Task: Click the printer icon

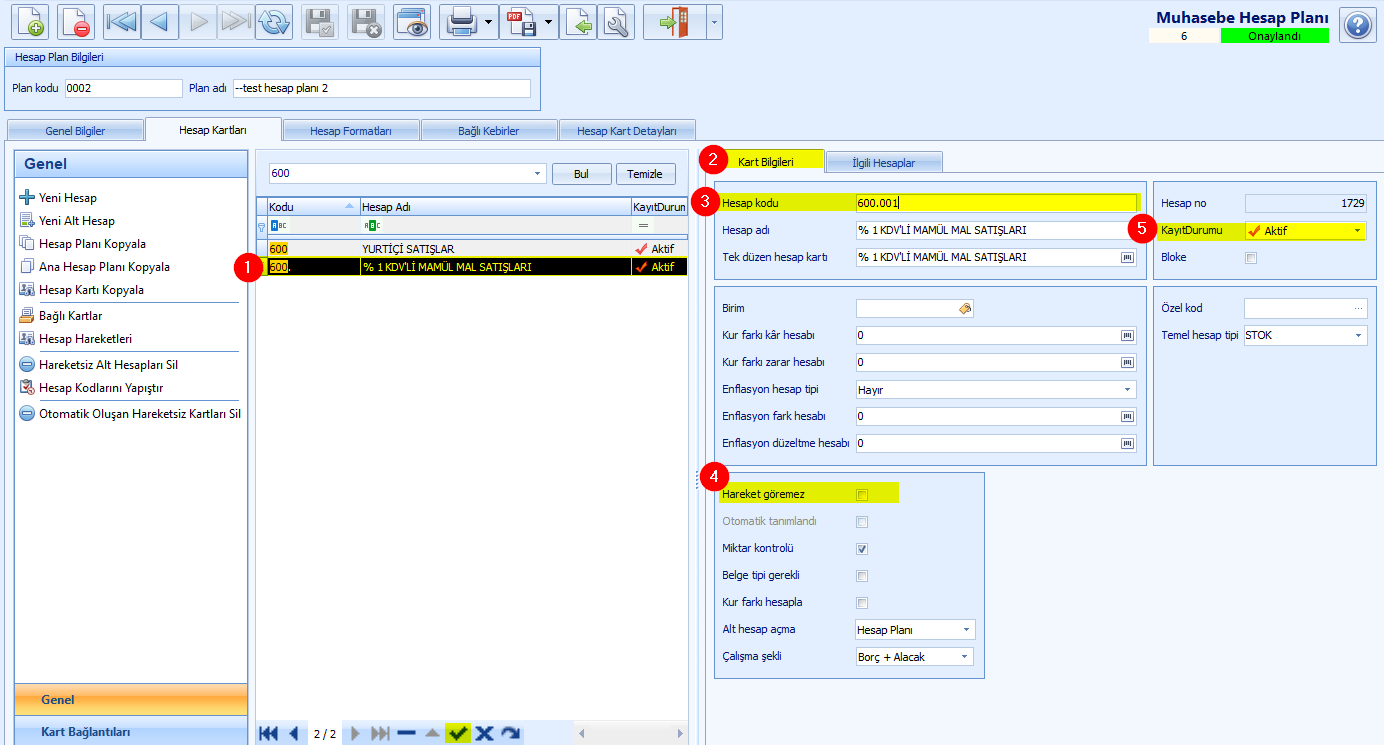Action: (x=461, y=21)
